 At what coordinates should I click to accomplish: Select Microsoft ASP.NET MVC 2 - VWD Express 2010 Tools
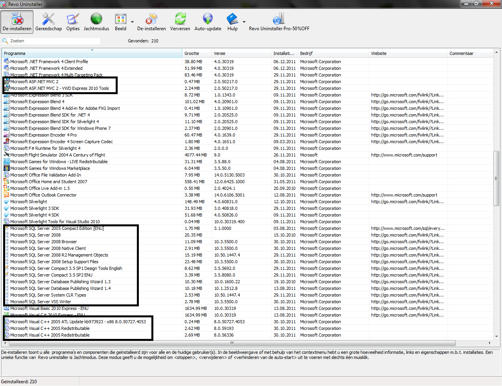[x=59, y=88]
